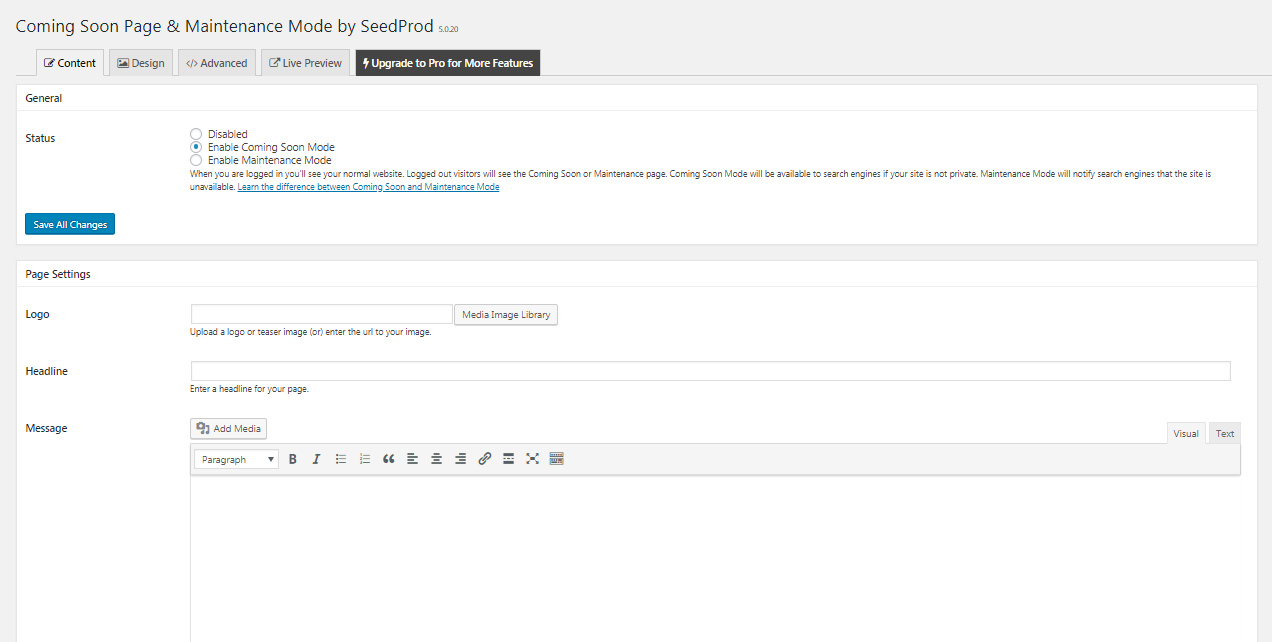The height and width of the screenshot is (642, 1272).
Task: Switch to the Design tab
Action: coord(141,62)
